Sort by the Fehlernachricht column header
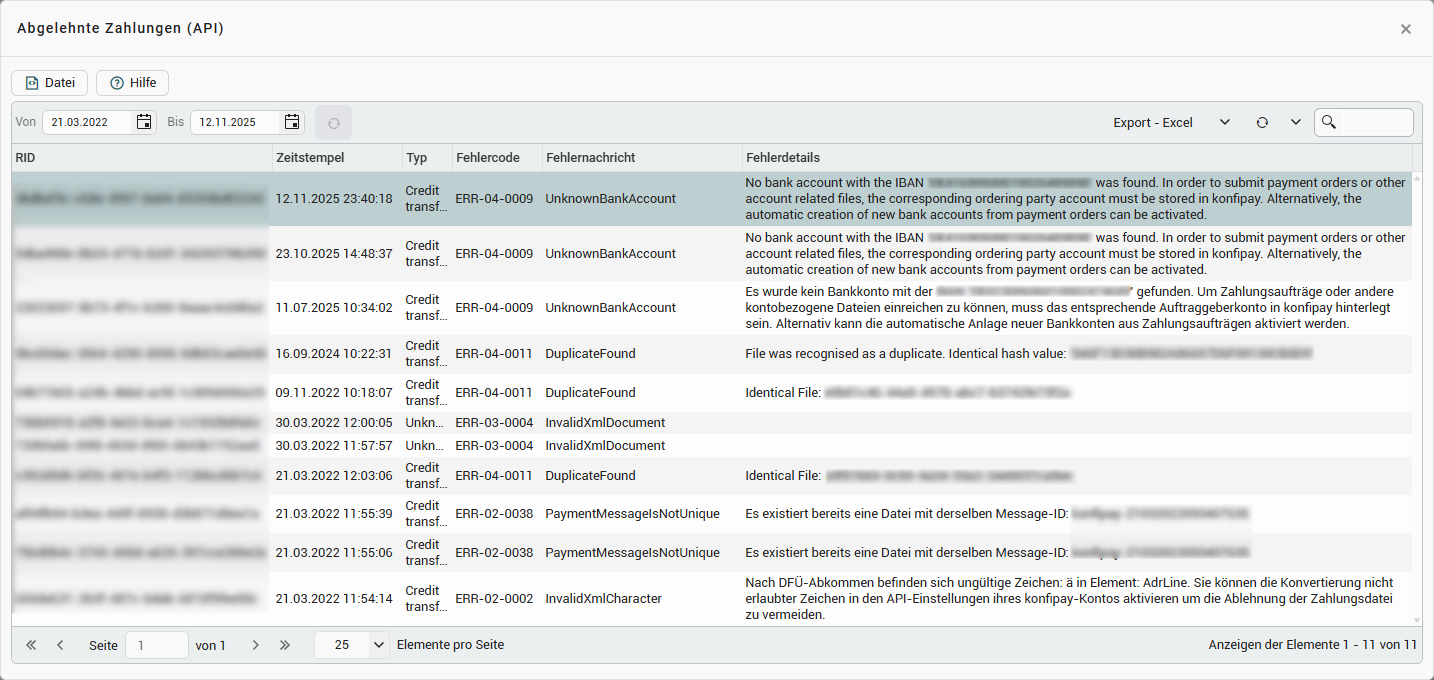The image size is (1434, 680). point(642,158)
